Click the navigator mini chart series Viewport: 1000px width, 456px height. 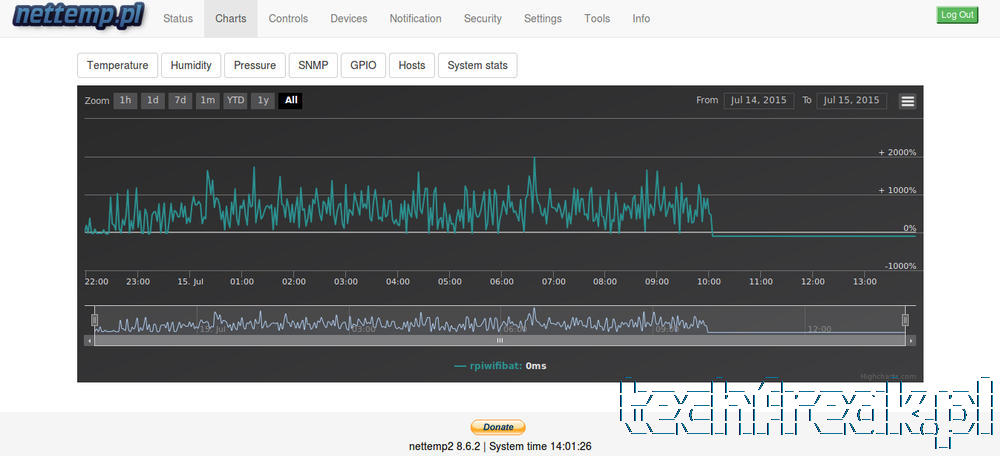pyautogui.click(x=499, y=321)
